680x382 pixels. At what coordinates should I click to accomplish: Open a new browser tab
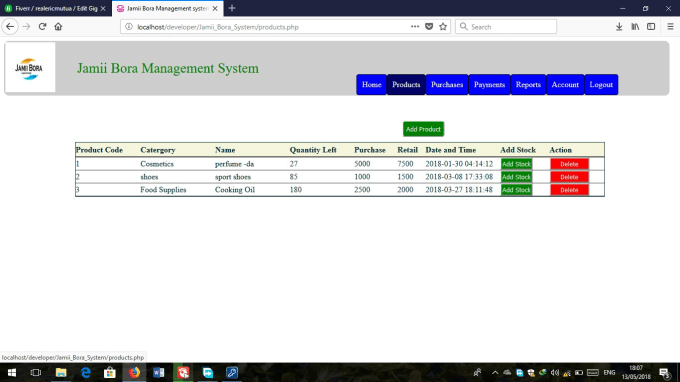[x=232, y=8]
